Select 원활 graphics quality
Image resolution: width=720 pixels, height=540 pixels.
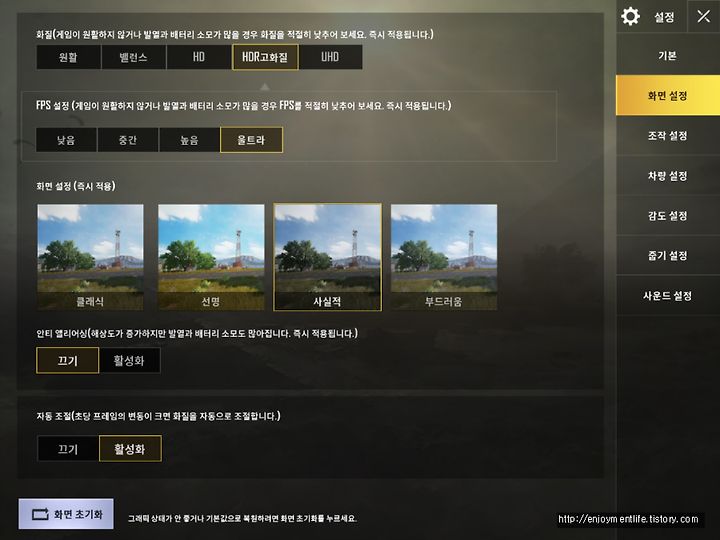click(68, 57)
